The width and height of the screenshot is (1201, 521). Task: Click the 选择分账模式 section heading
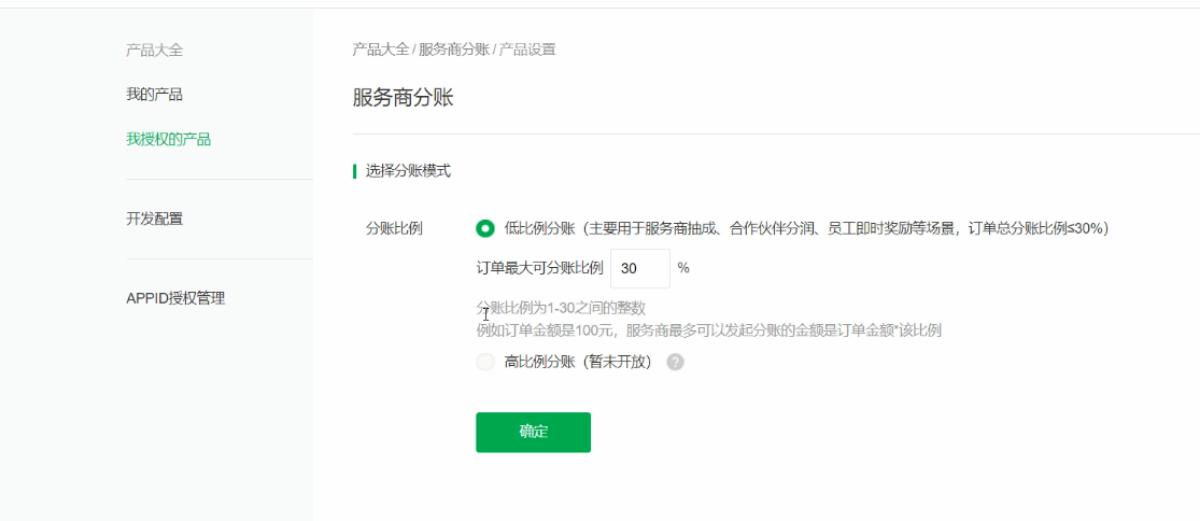pyautogui.click(x=408, y=171)
